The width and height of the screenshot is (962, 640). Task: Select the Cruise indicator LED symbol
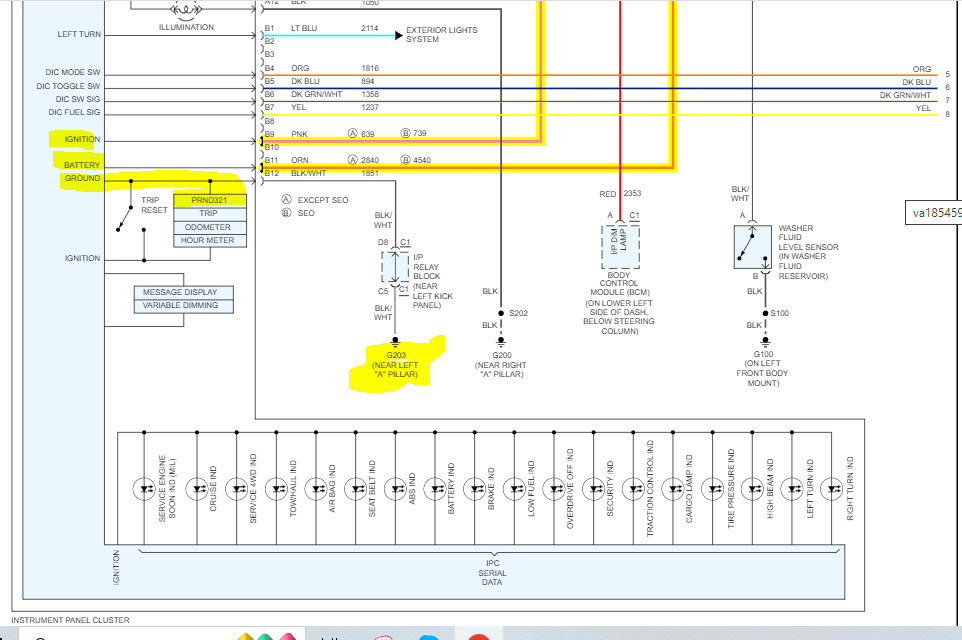pos(197,489)
